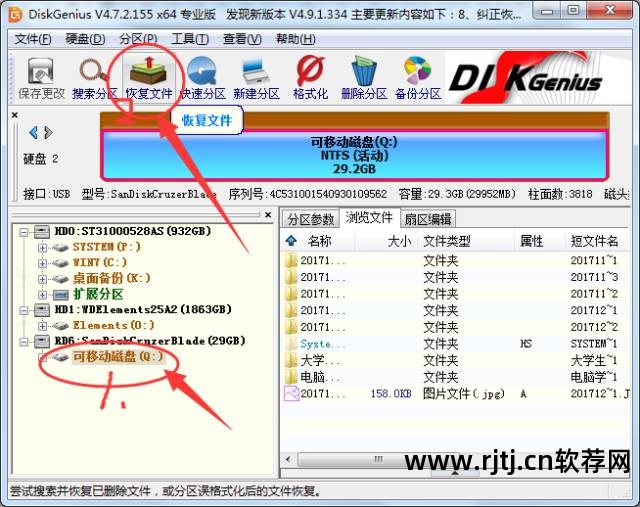Click the 大学... folder icon
The width and height of the screenshot is (640, 507).
click(291, 360)
